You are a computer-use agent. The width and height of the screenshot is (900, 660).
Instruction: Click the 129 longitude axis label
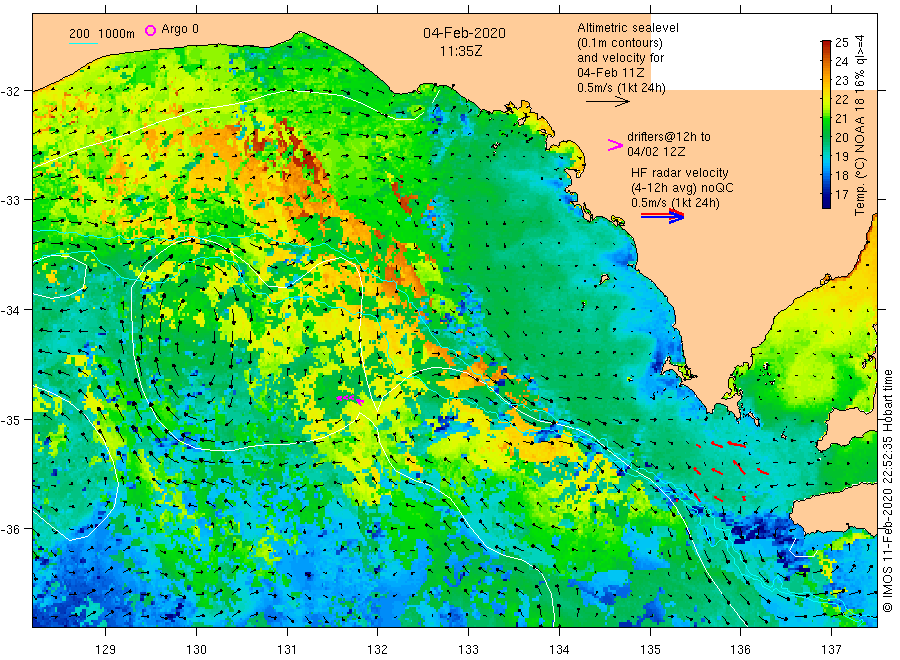coord(106,650)
